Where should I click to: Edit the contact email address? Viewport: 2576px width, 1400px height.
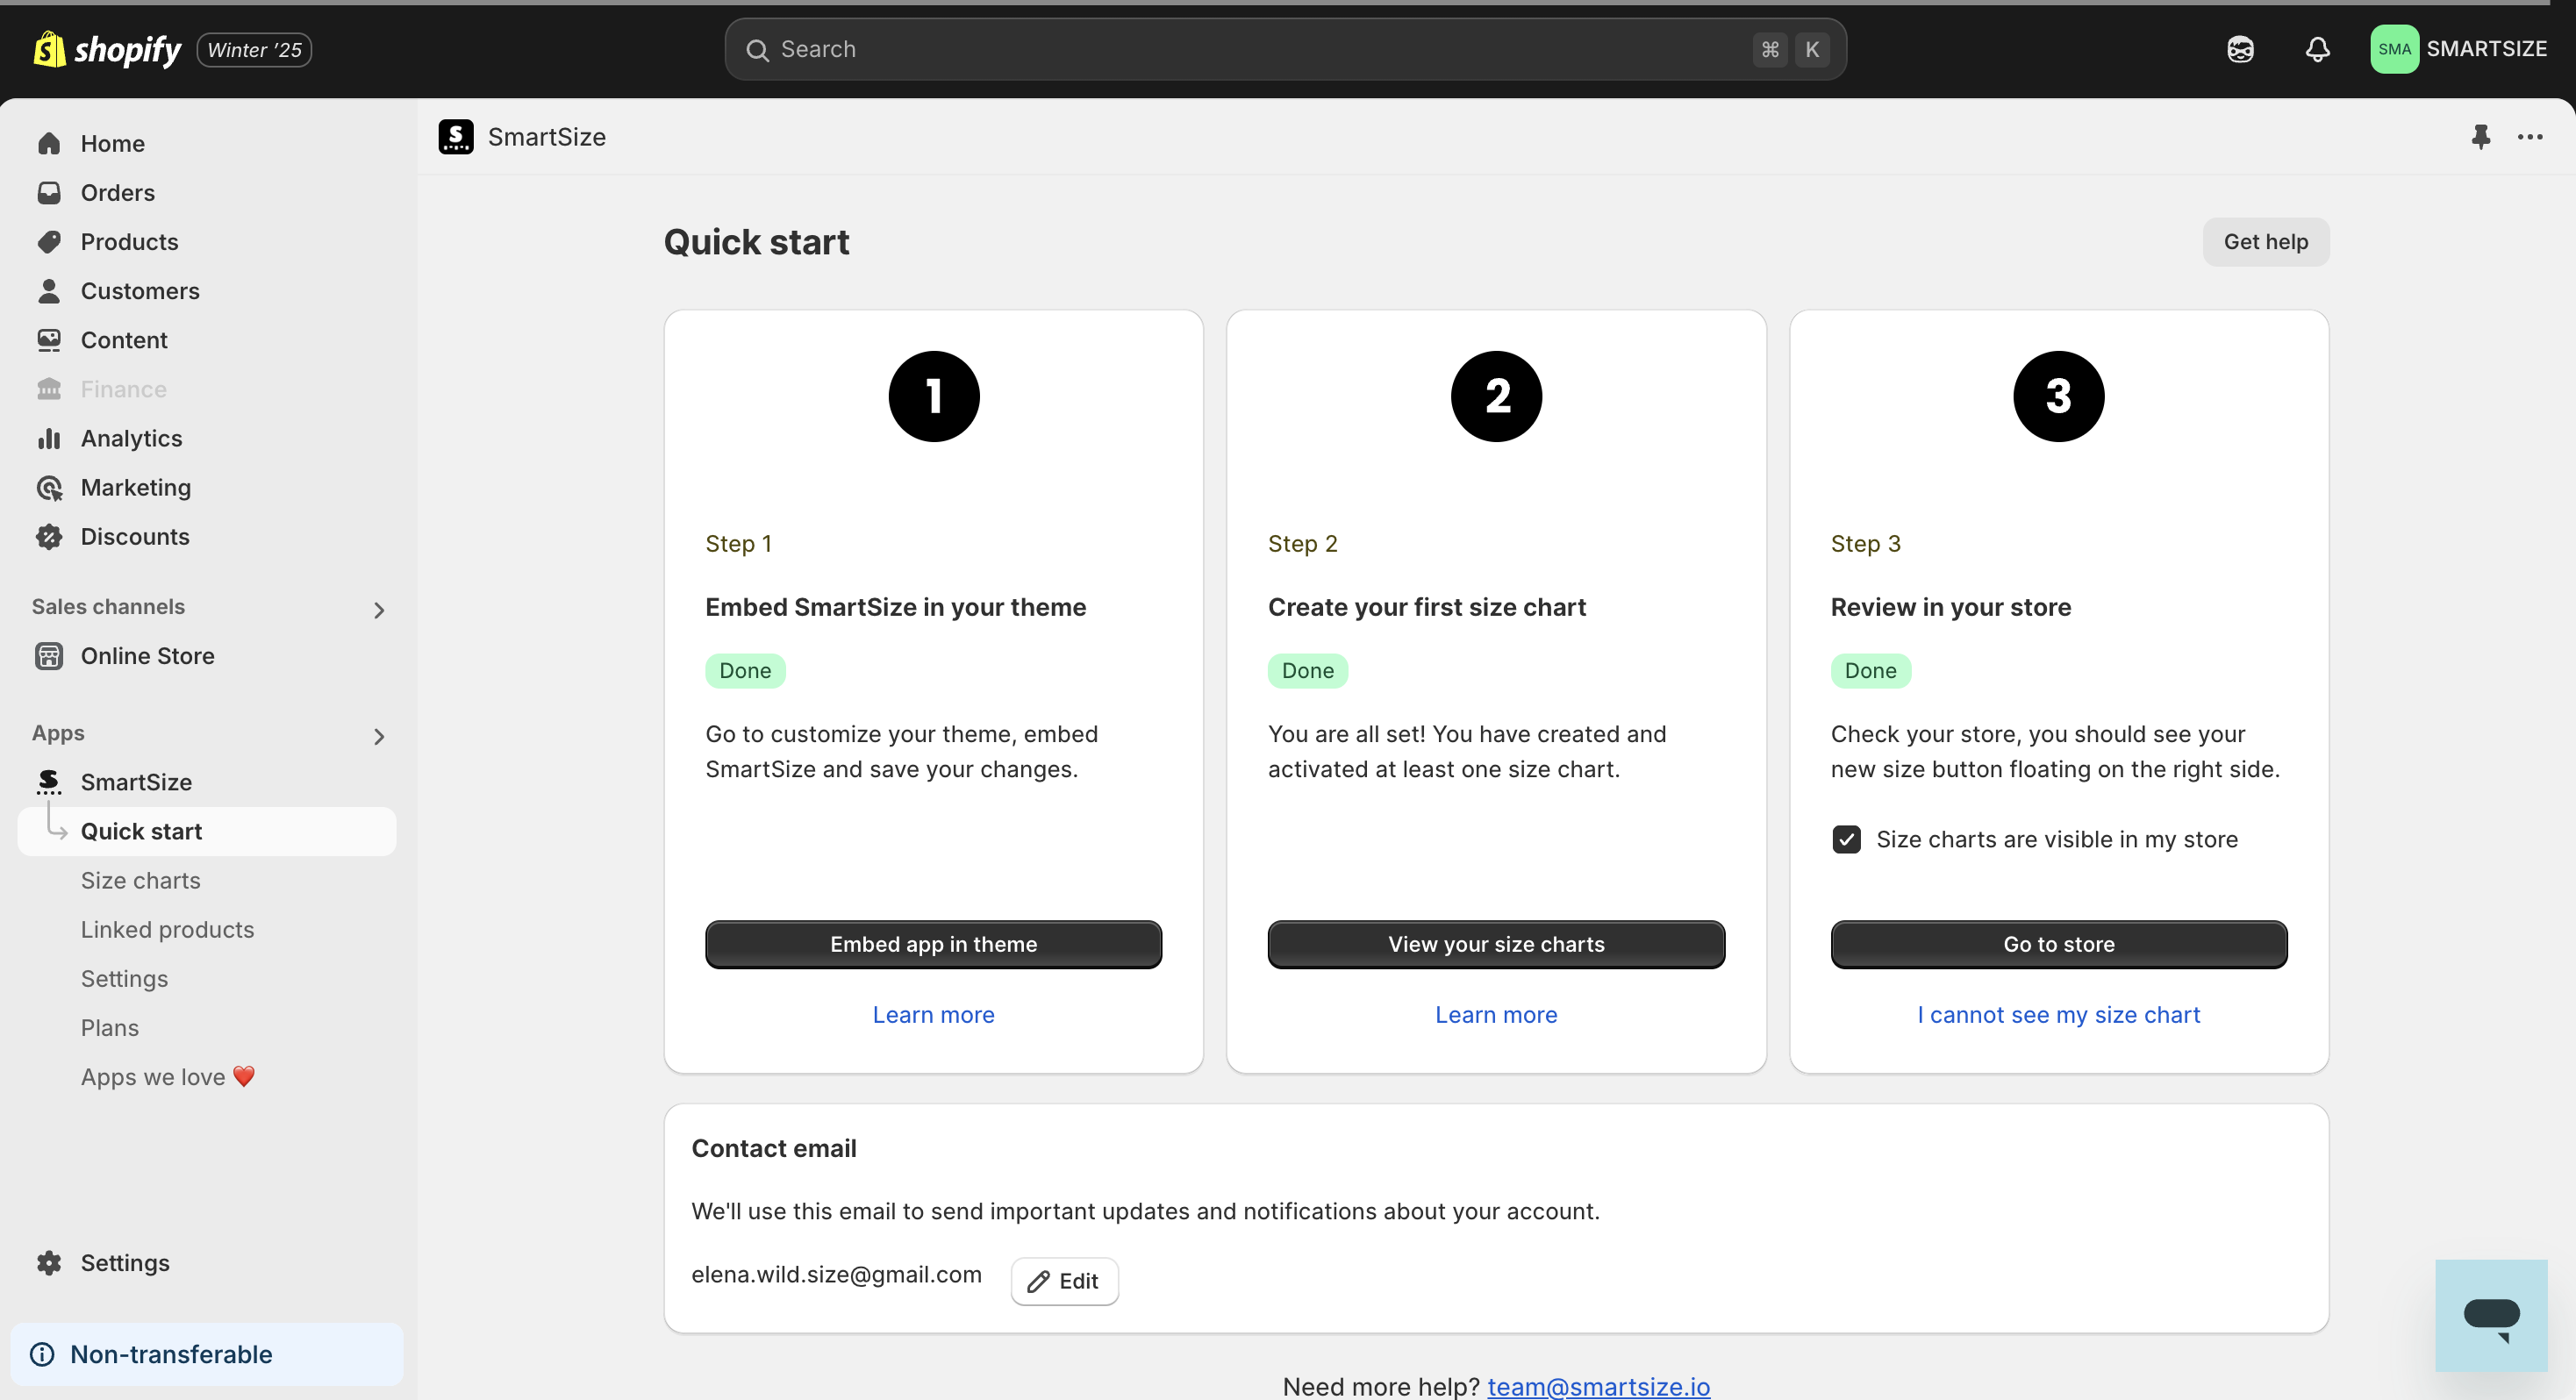pyautogui.click(x=1064, y=1281)
